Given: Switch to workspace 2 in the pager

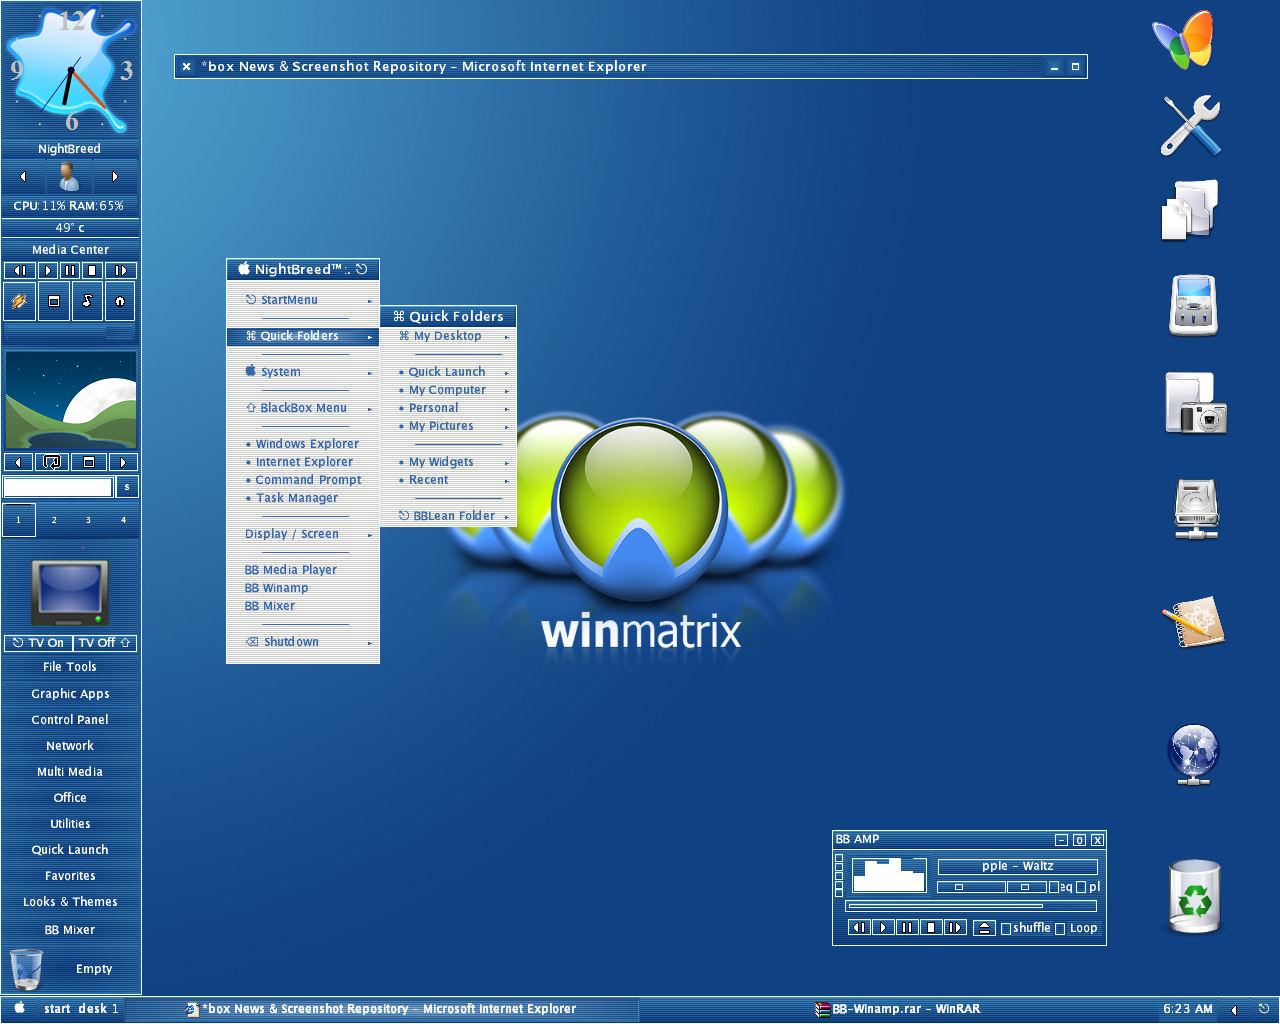Looking at the screenshot, I should click(x=54, y=520).
